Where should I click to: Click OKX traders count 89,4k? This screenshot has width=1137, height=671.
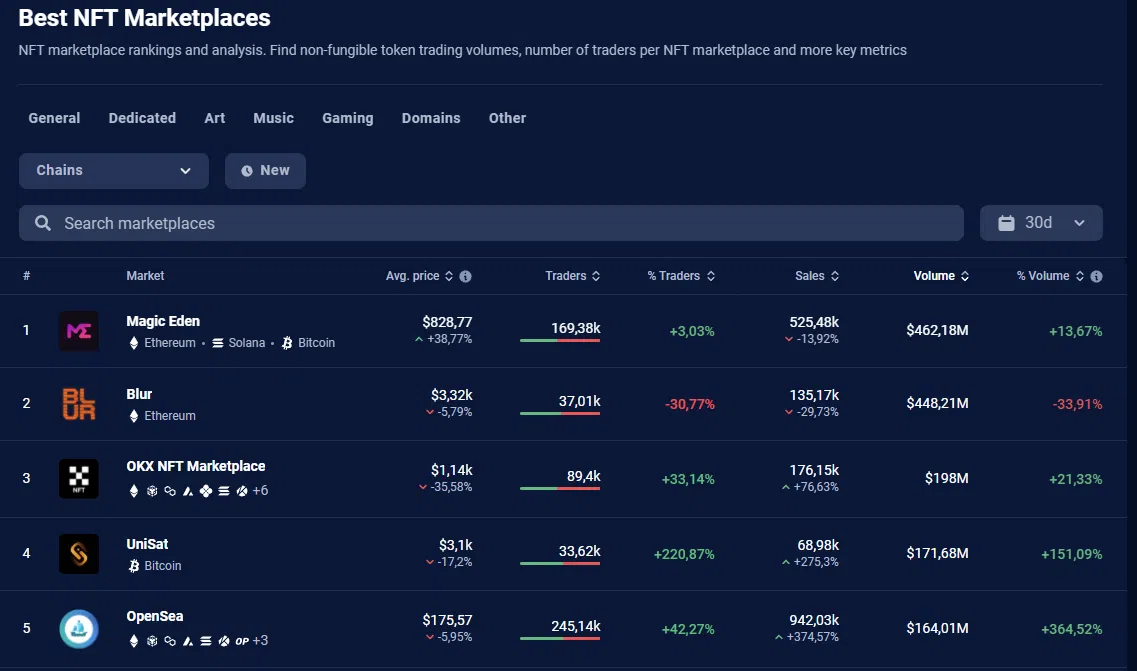click(x=584, y=477)
